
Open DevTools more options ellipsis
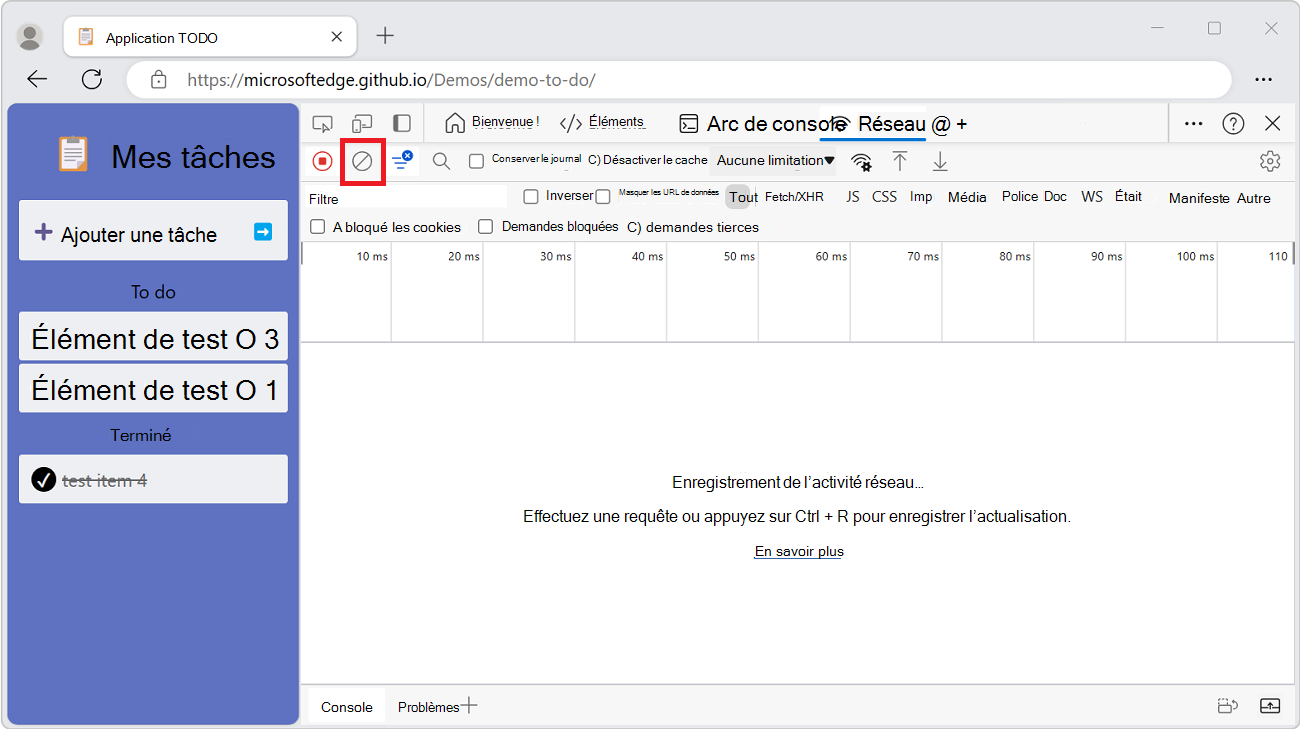point(1193,123)
